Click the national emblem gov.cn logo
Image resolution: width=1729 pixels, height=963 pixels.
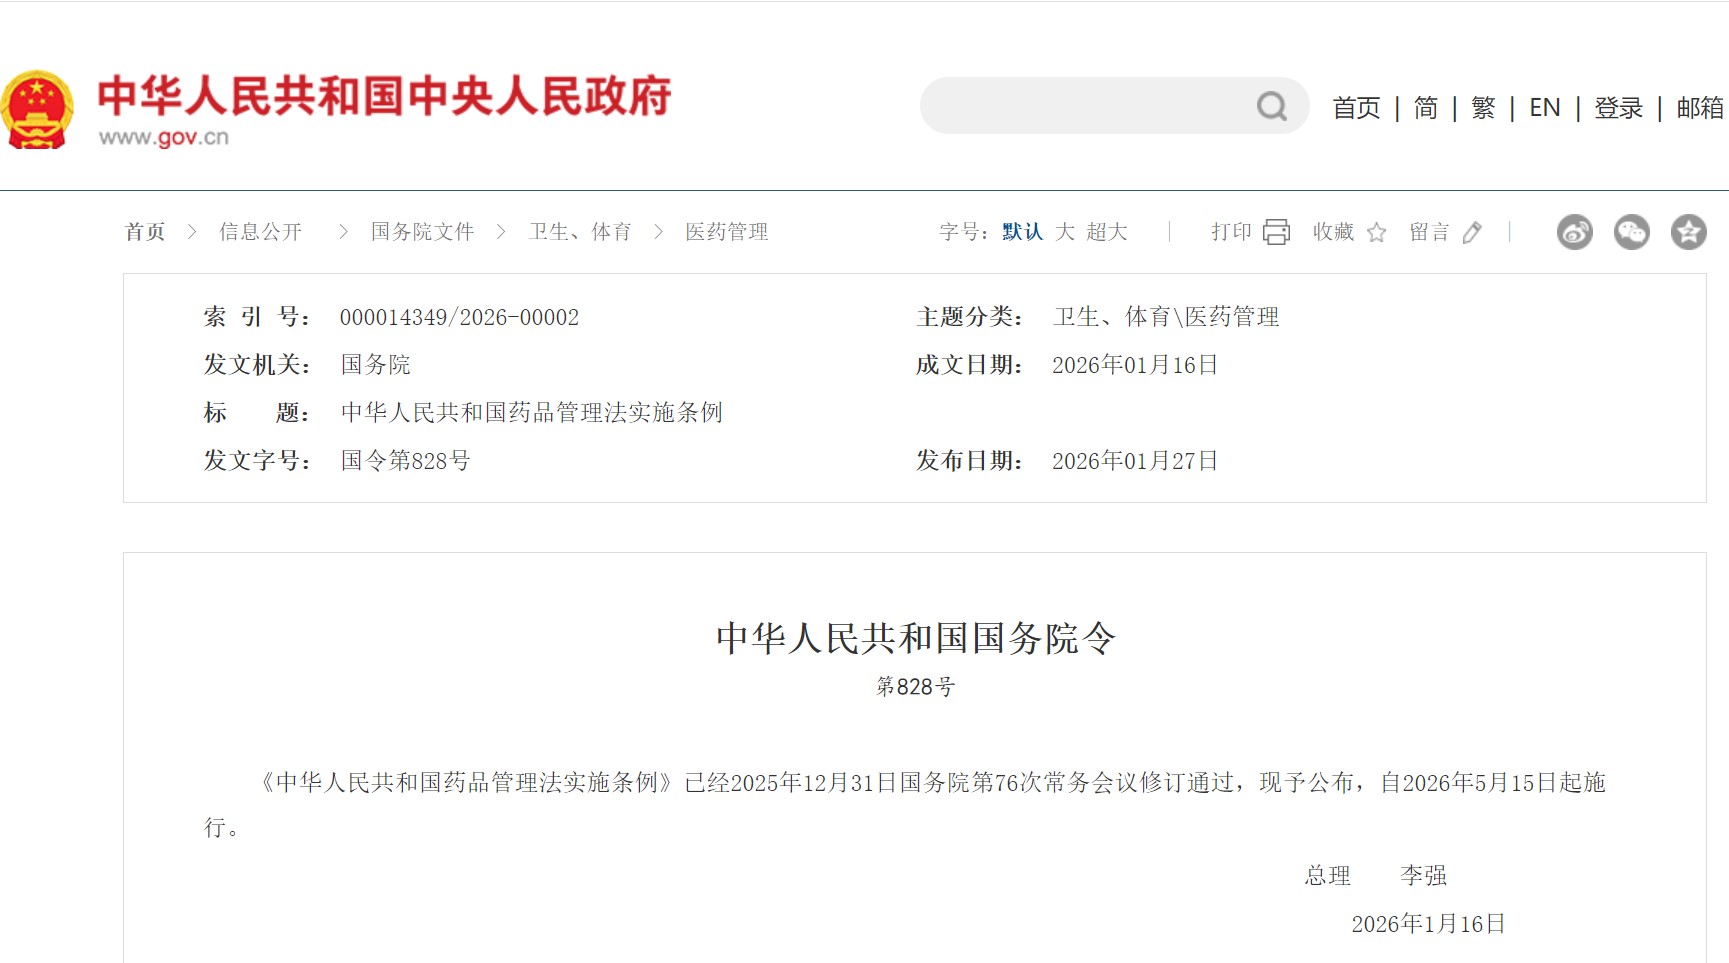[x=40, y=105]
